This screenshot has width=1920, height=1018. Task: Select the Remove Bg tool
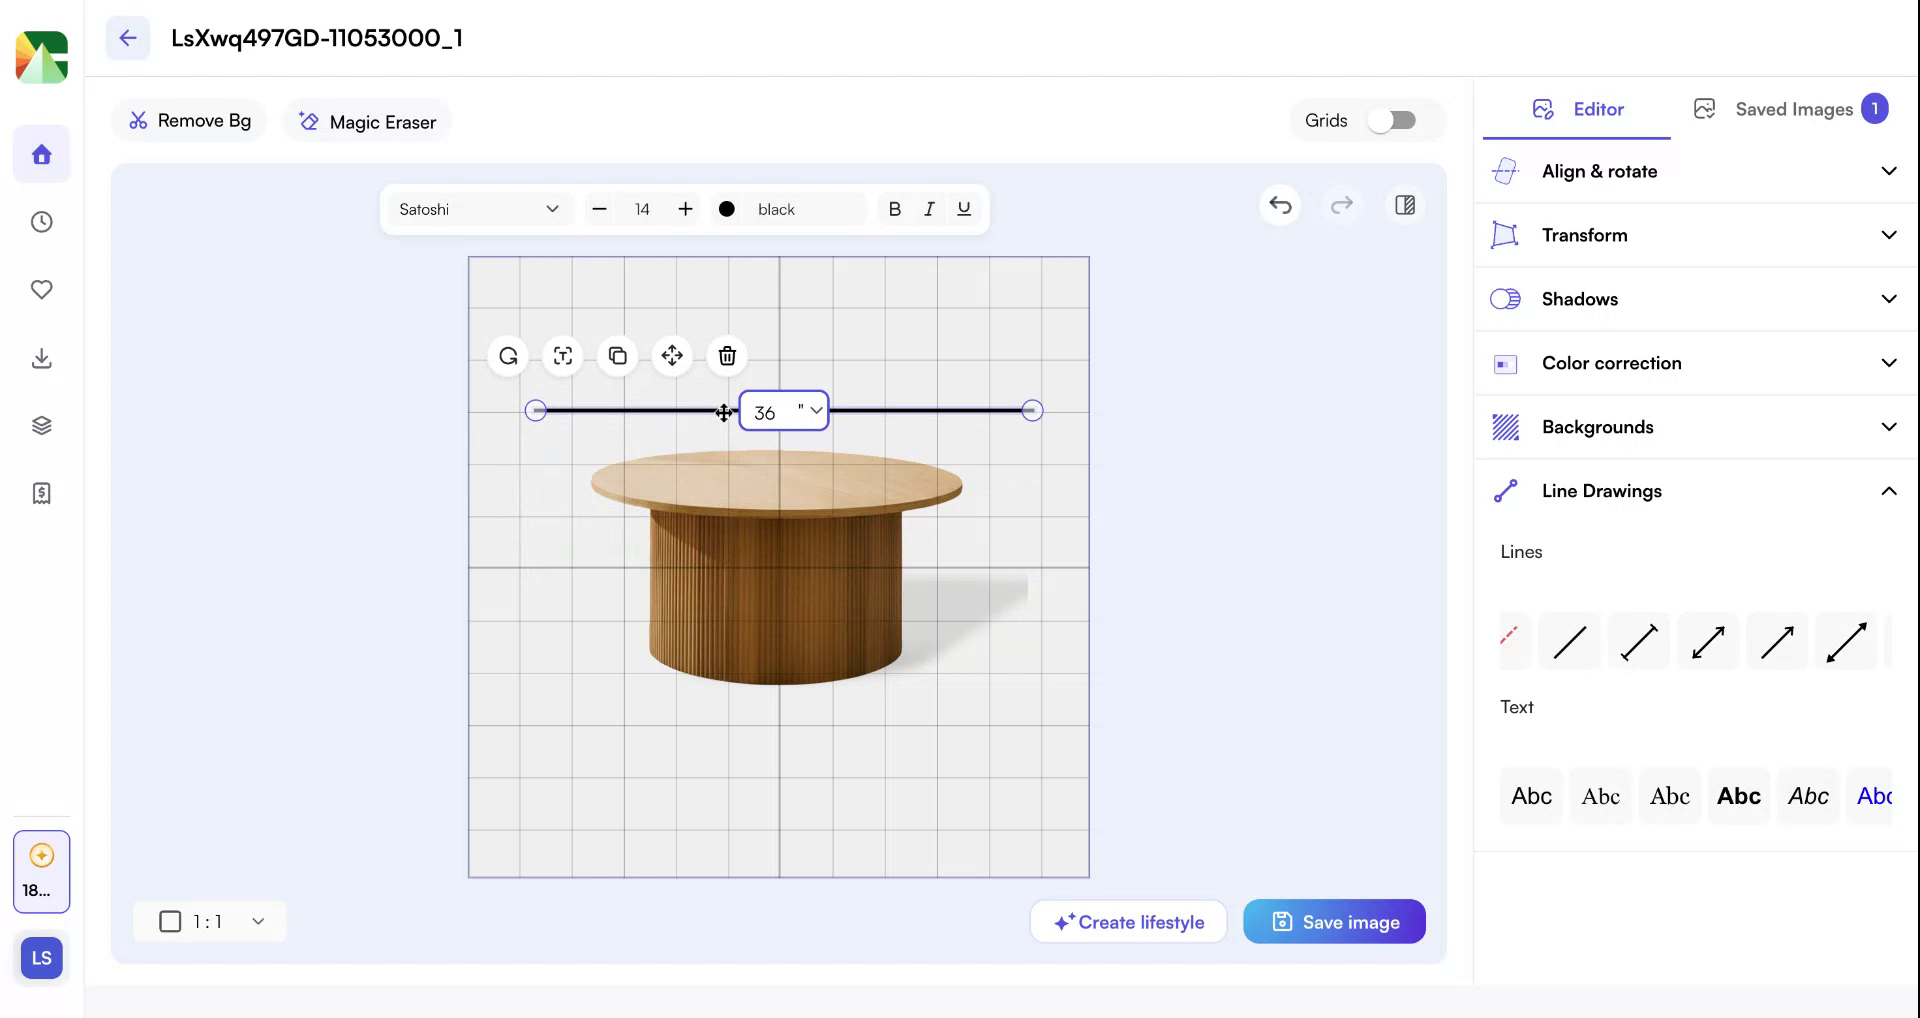tap(189, 120)
